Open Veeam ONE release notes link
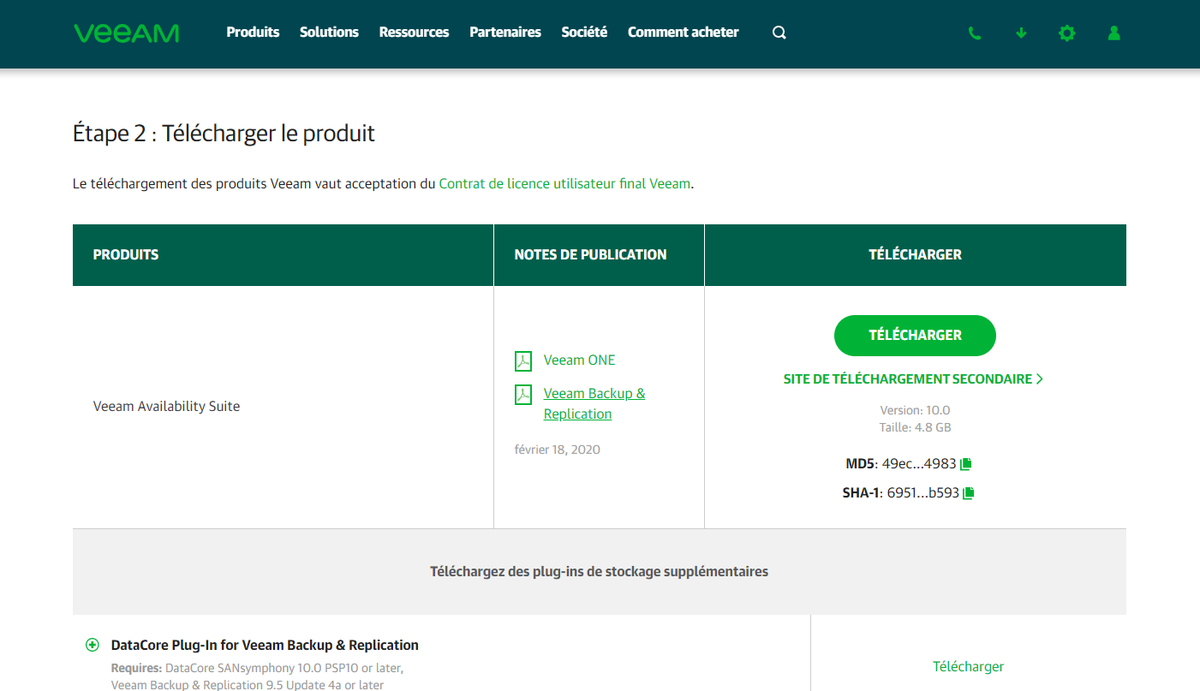 tap(580, 360)
